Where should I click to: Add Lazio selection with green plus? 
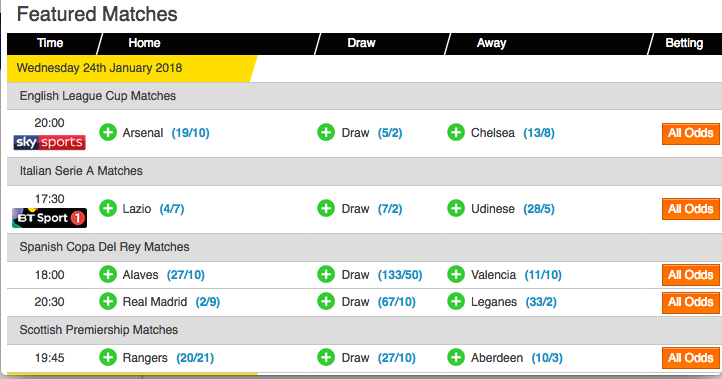click(108, 209)
